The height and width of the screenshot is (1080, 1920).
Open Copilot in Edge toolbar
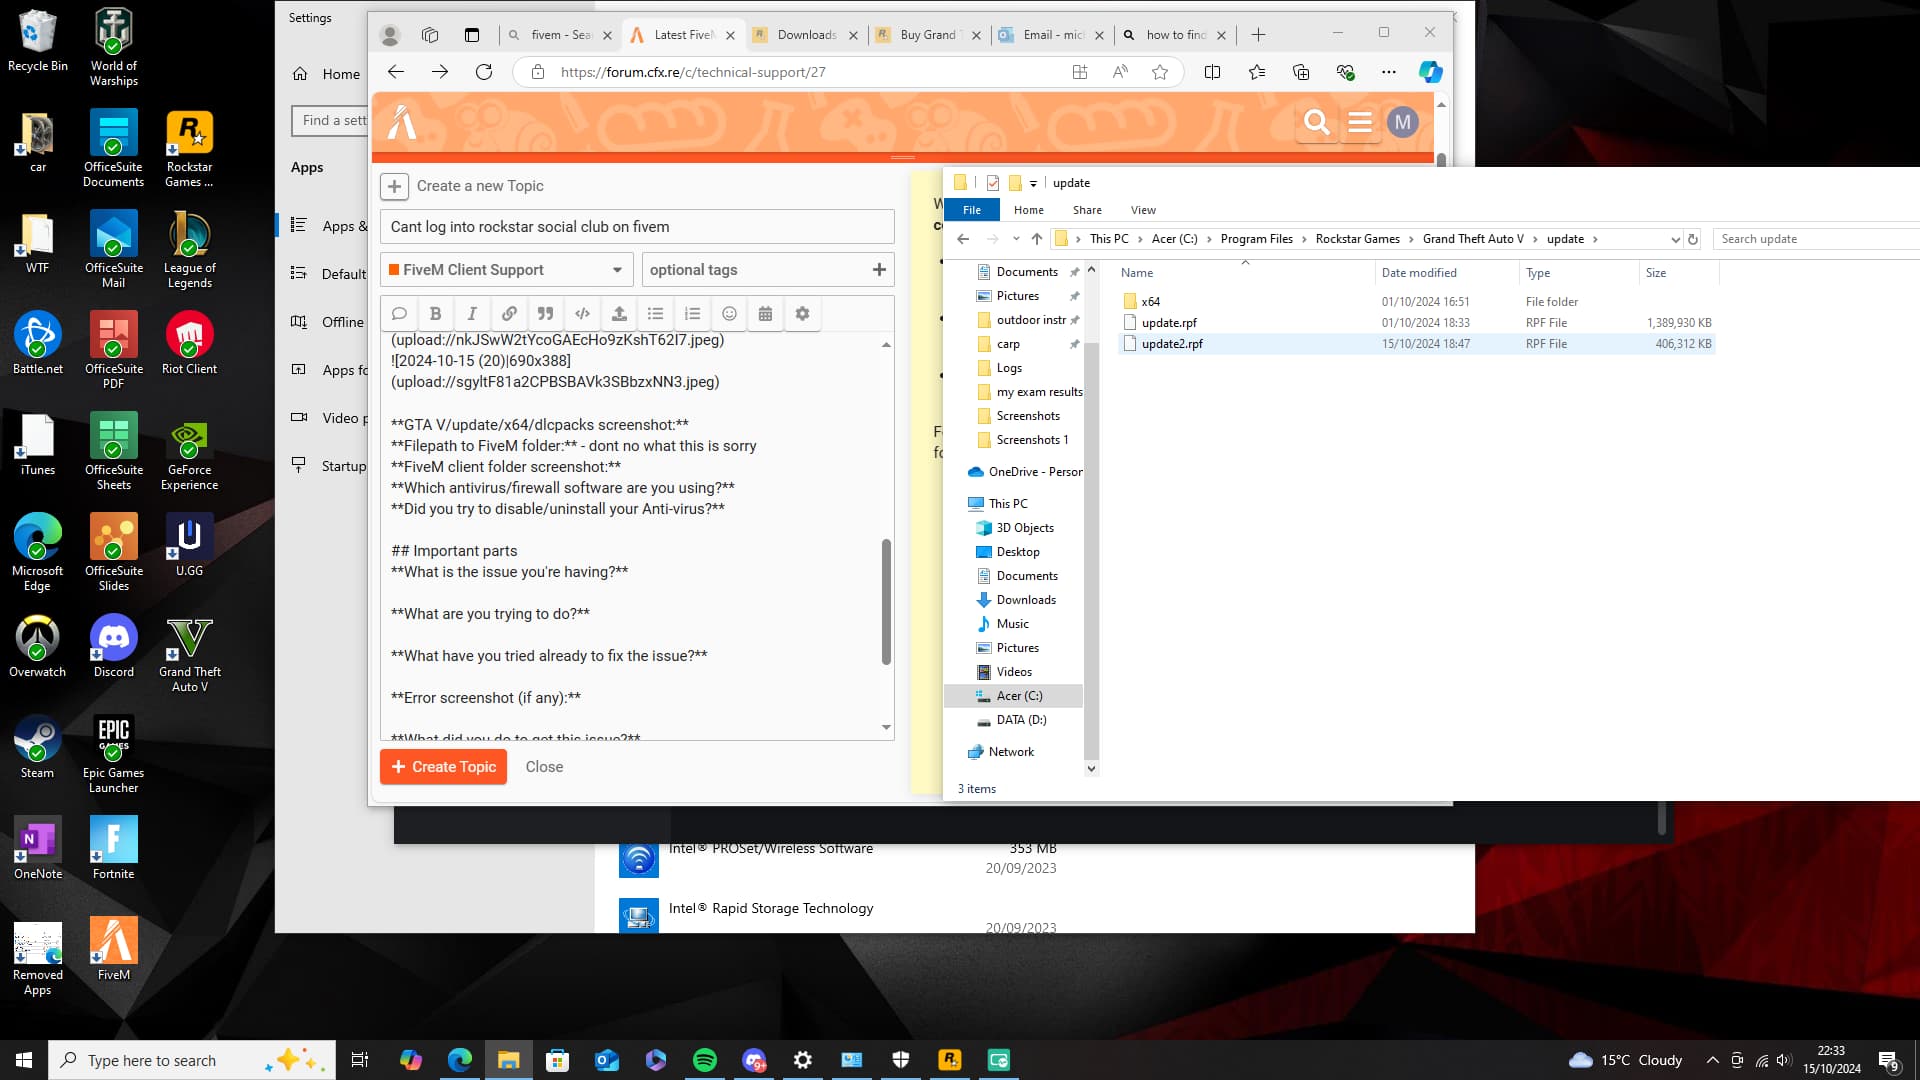tap(1430, 72)
